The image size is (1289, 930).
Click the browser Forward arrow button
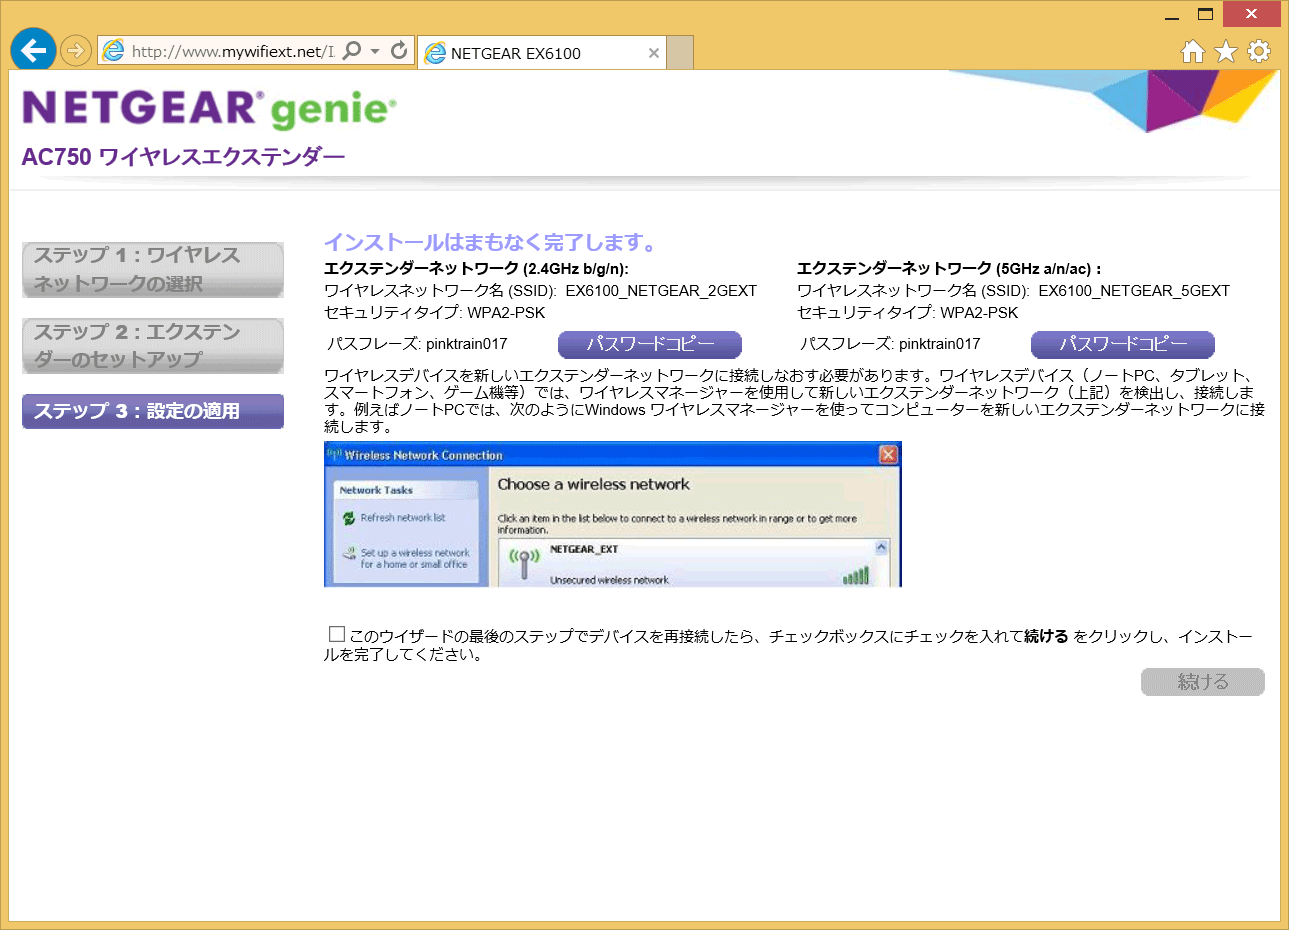[x=76, y=50]
